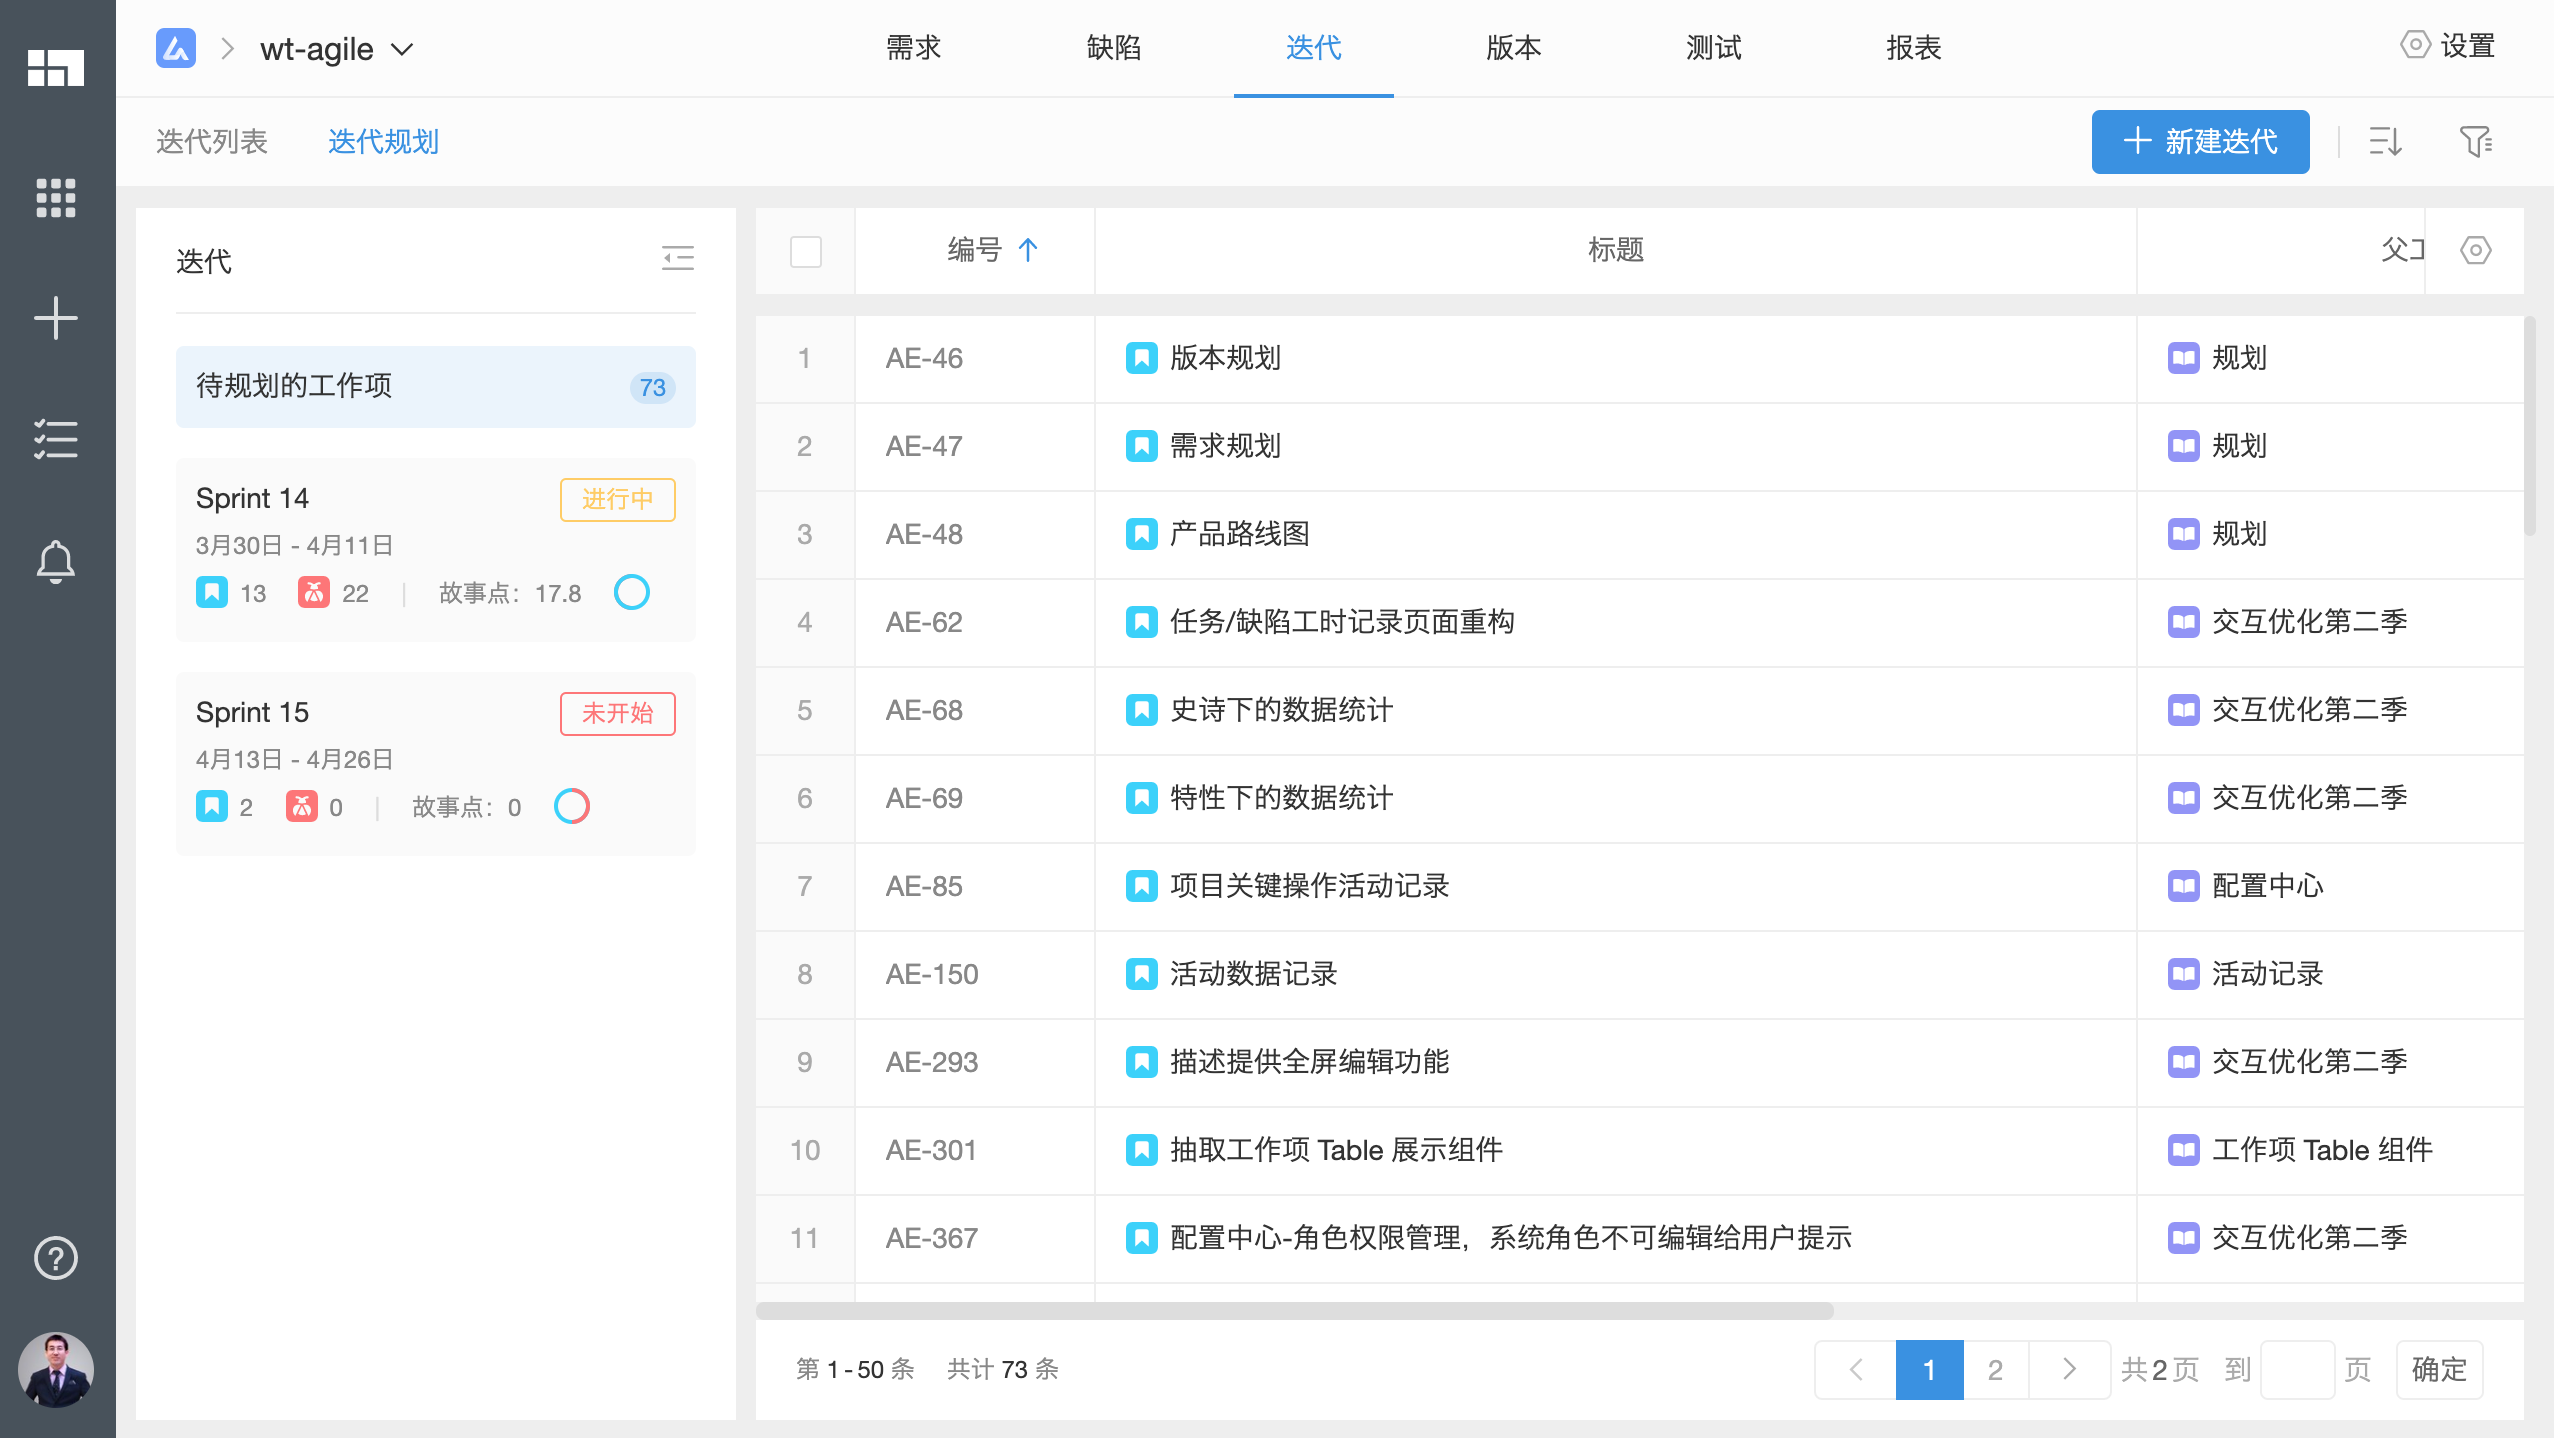
Task: Click the filter funnel icon
Action: tap(2475, 142)
